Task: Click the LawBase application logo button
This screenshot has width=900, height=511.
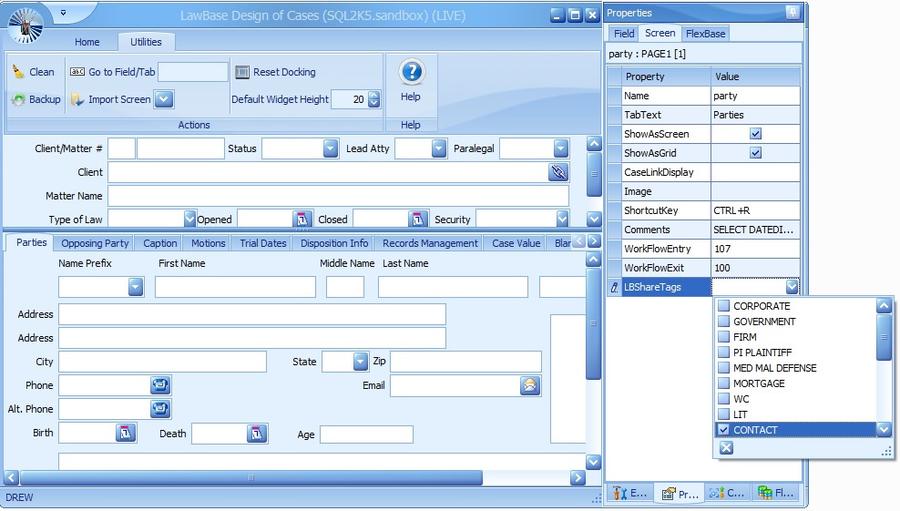Action: coord(25,25)
